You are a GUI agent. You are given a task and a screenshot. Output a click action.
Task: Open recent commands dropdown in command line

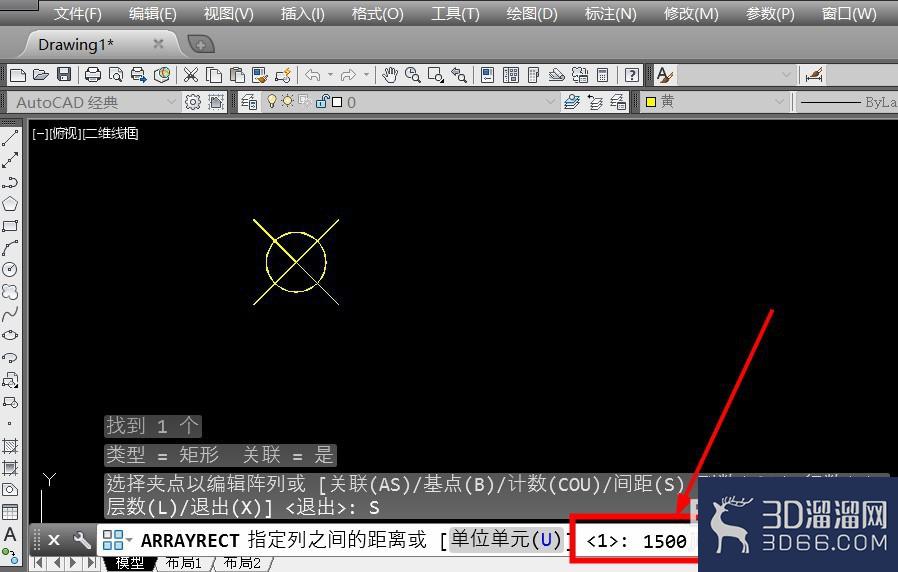[x=129, y=539]
